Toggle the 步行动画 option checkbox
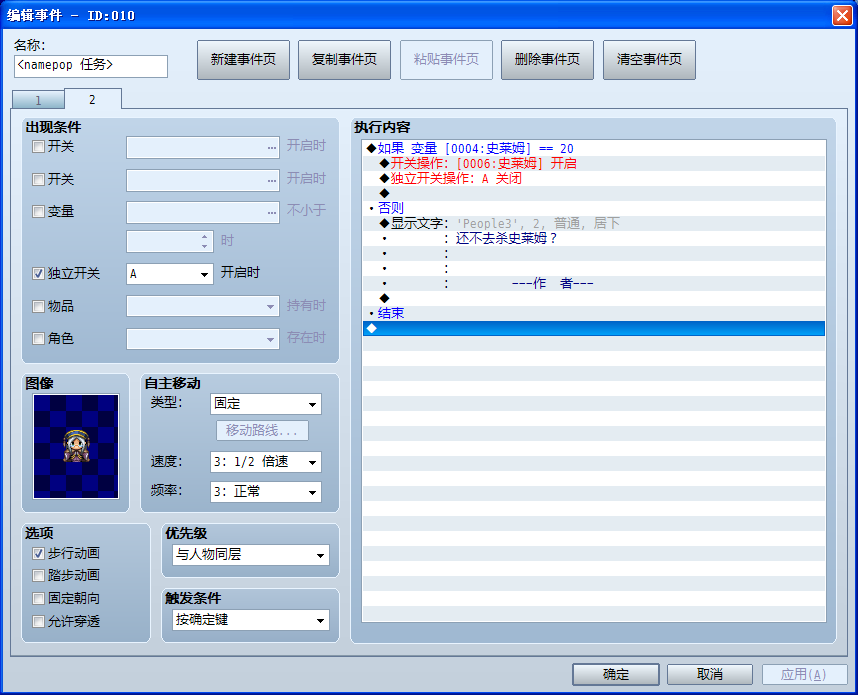The width and height of the screenshot is (858, 695). tap(38, 554)
